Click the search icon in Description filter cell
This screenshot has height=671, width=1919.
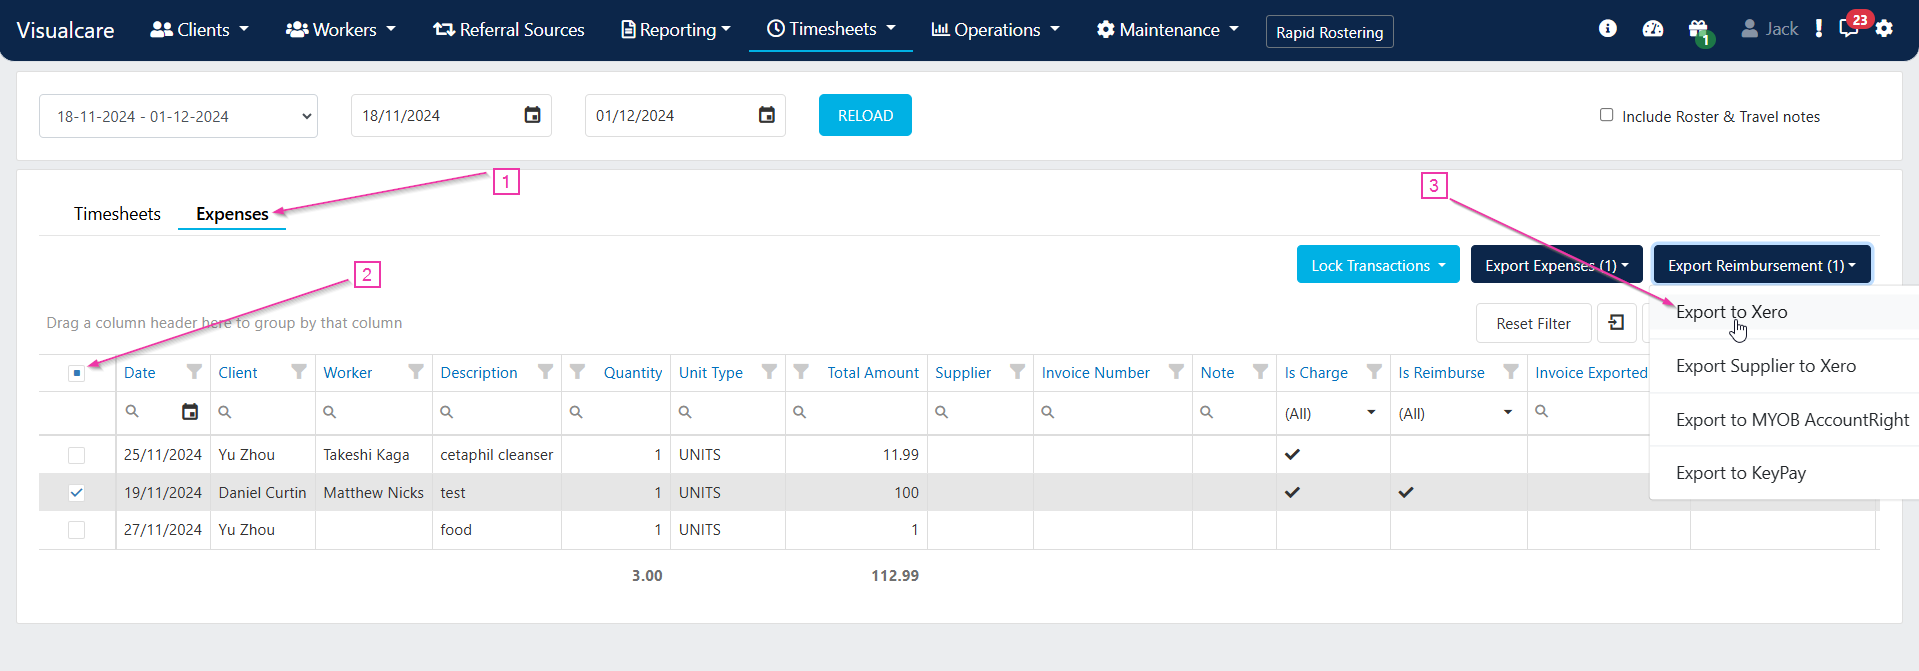pyautogui.click(x=447, y=412)
